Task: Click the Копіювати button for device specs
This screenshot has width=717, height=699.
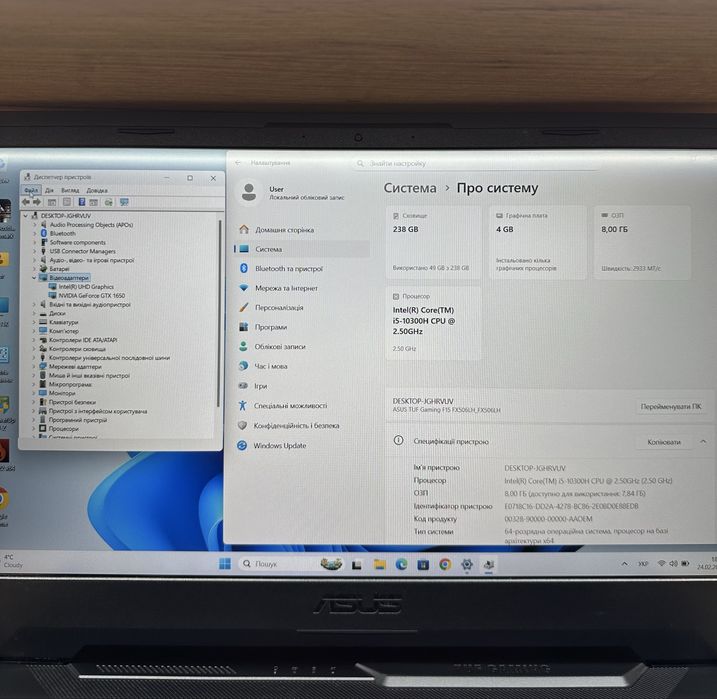Action: tap(664, 442)
